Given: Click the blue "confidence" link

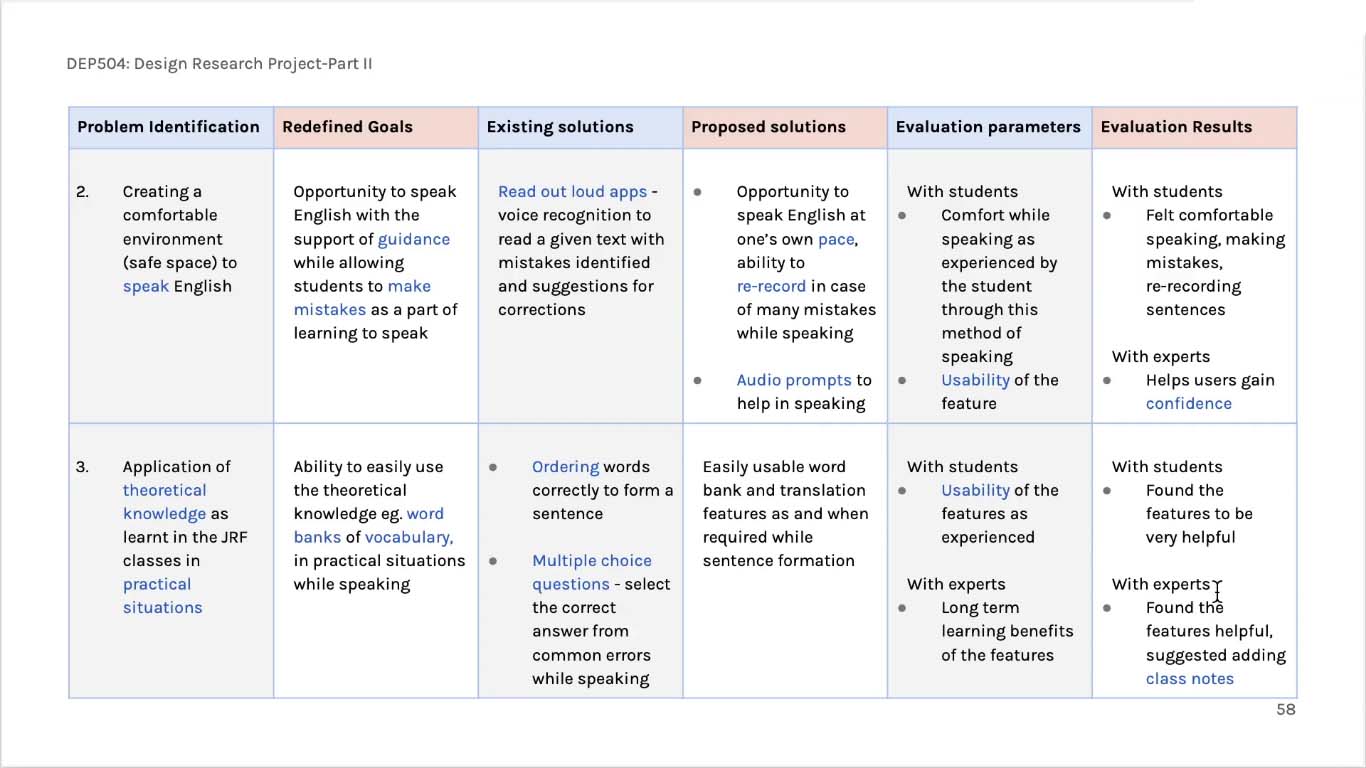Looking at the screenshot, I should [1188, 403].
